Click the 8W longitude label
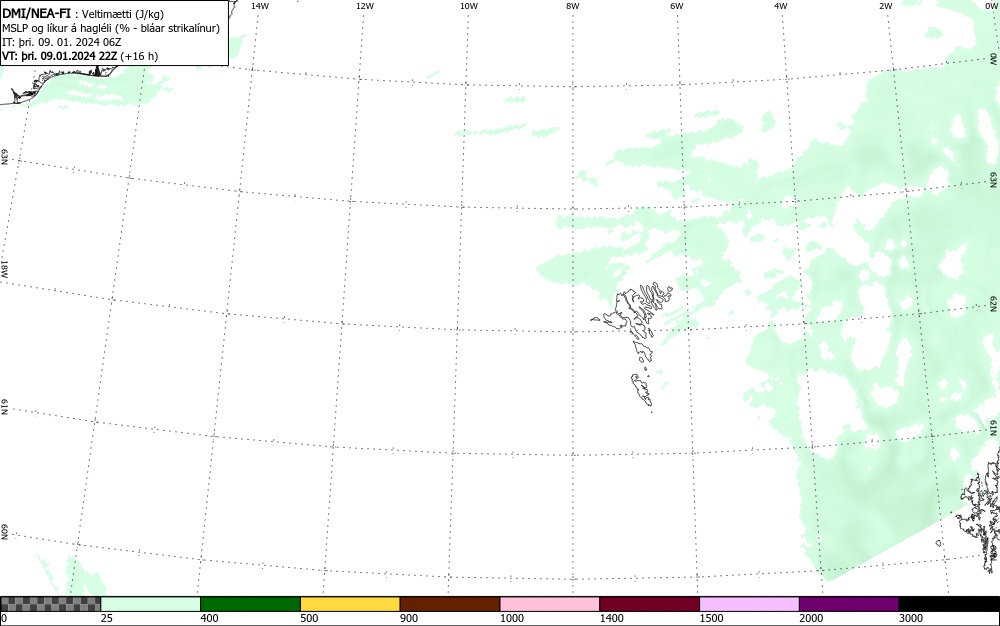The image size is (1000, 626). pos(573,6)
